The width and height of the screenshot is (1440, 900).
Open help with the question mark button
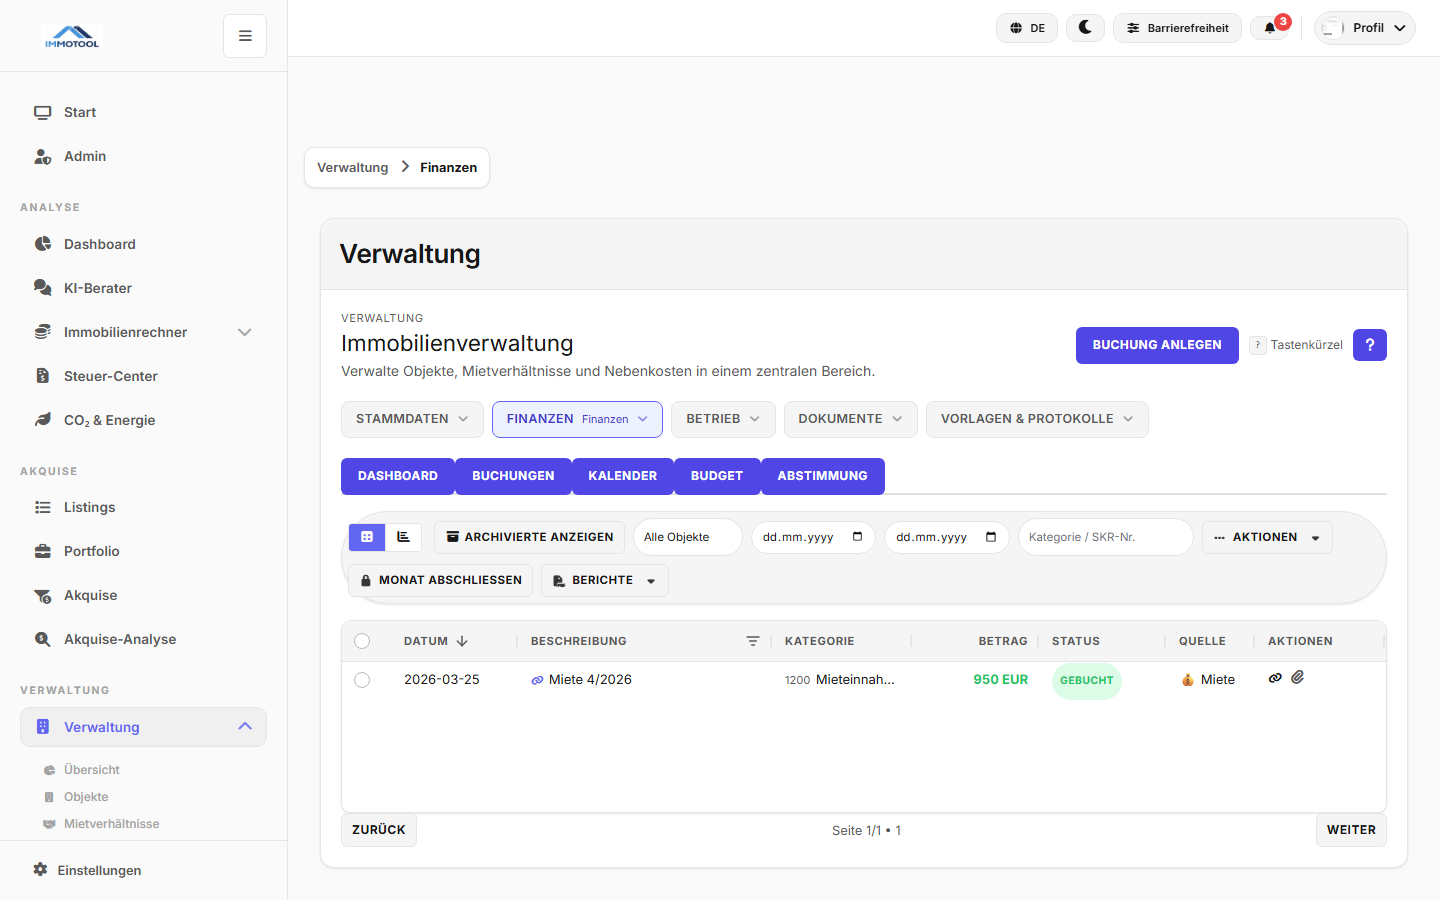click(1369, 345)
